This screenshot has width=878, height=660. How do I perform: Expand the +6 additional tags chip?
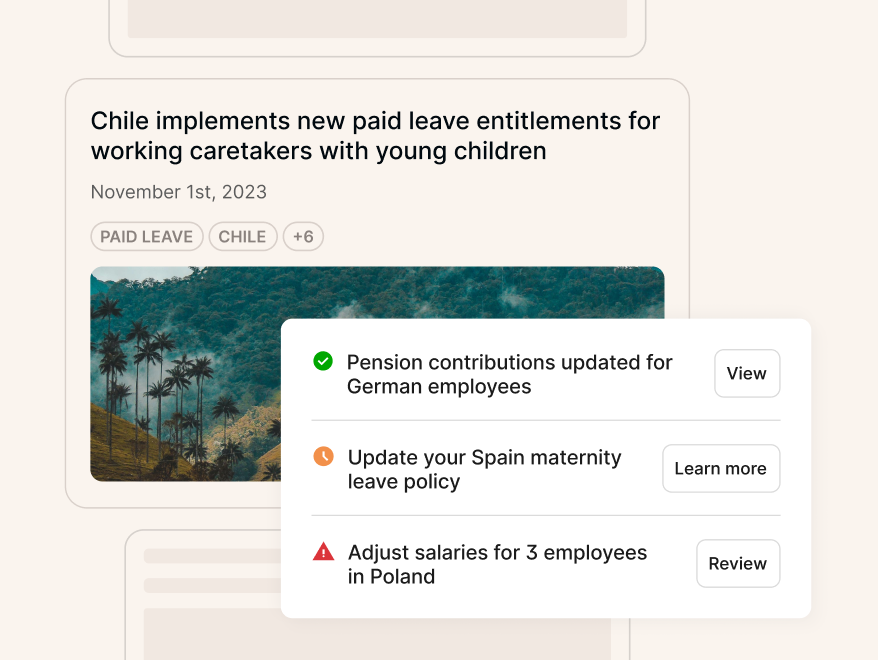(x=303, y=236)
